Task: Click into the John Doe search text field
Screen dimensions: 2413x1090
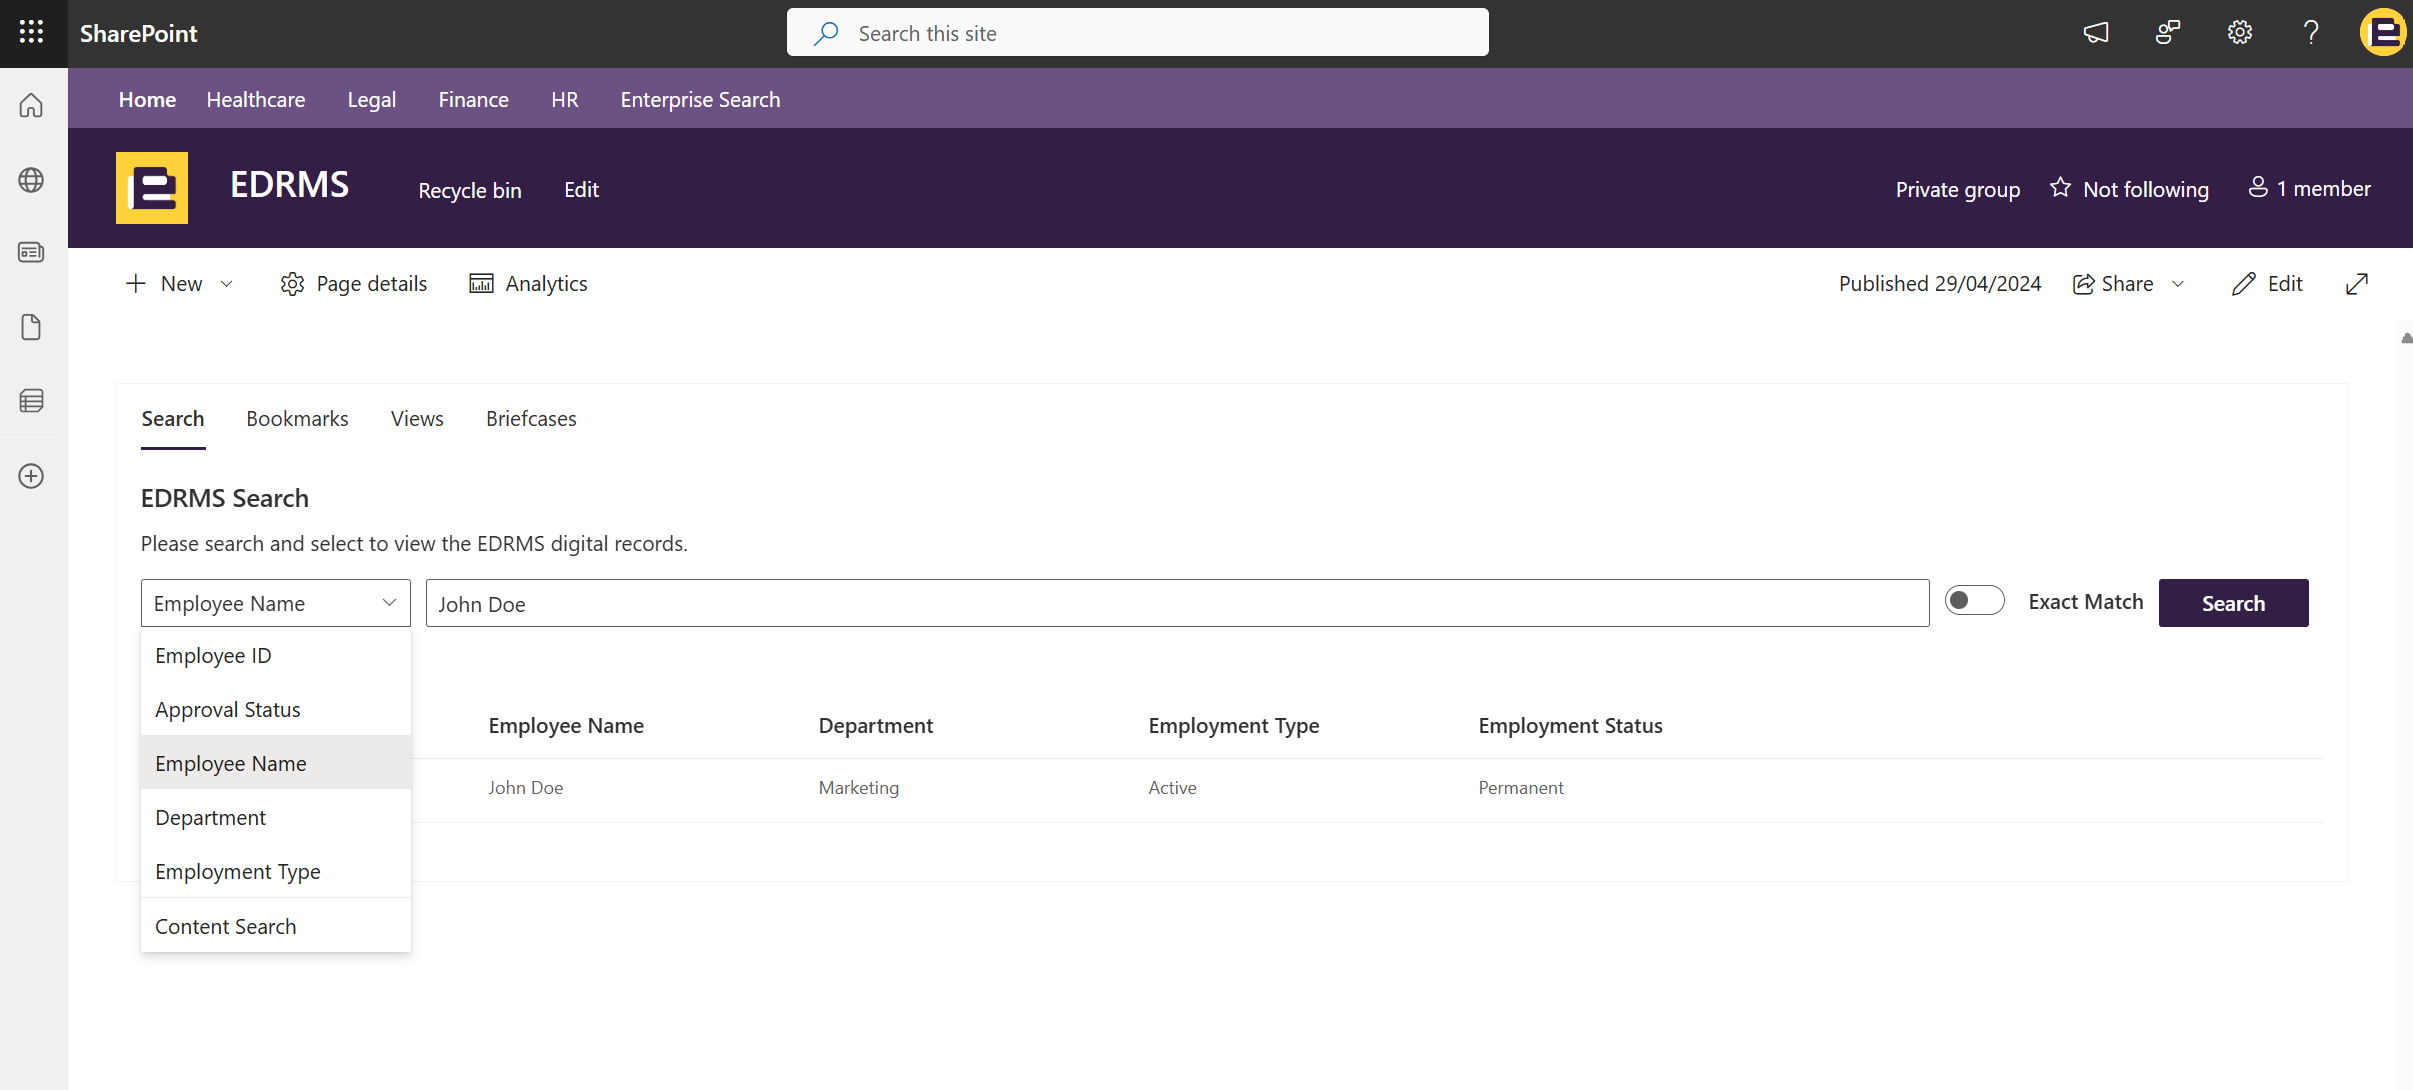Action: tap(1177, 603)
